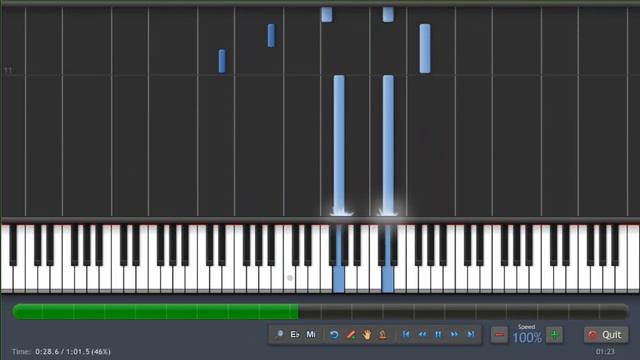The width and height of the screenshot is (640, 360).
Task: Pause the song playback
Action: coord(438,334)
